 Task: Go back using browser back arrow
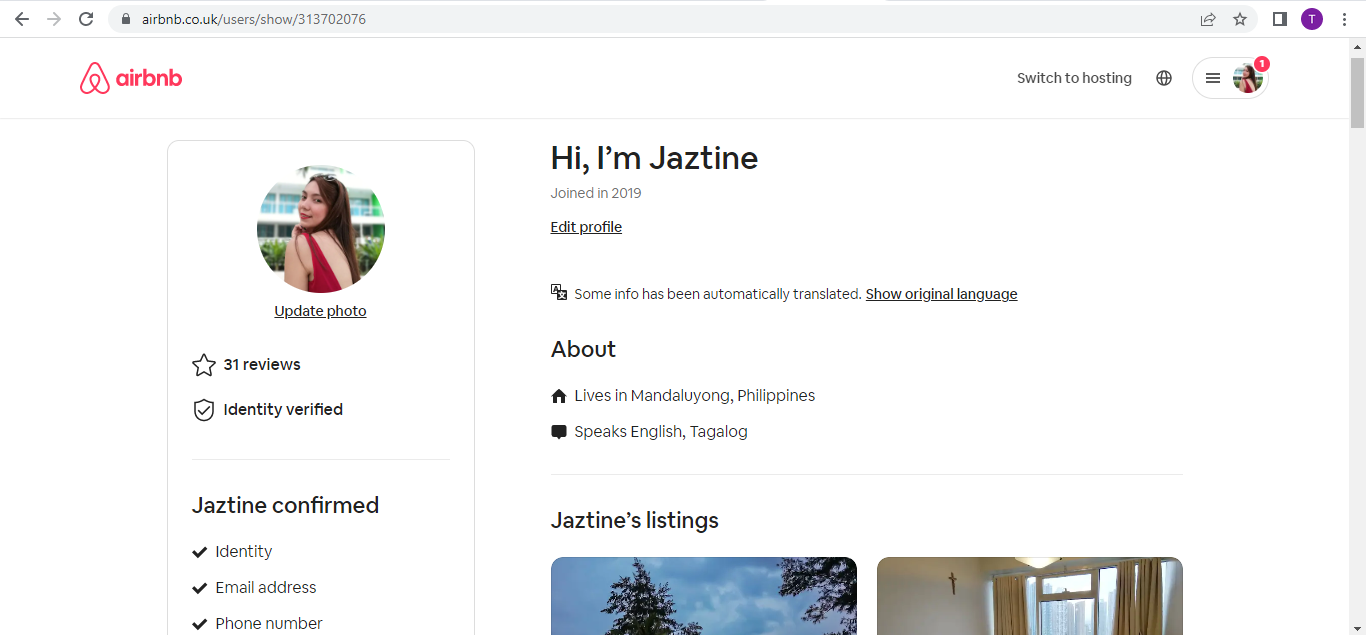tap(22, 19)
